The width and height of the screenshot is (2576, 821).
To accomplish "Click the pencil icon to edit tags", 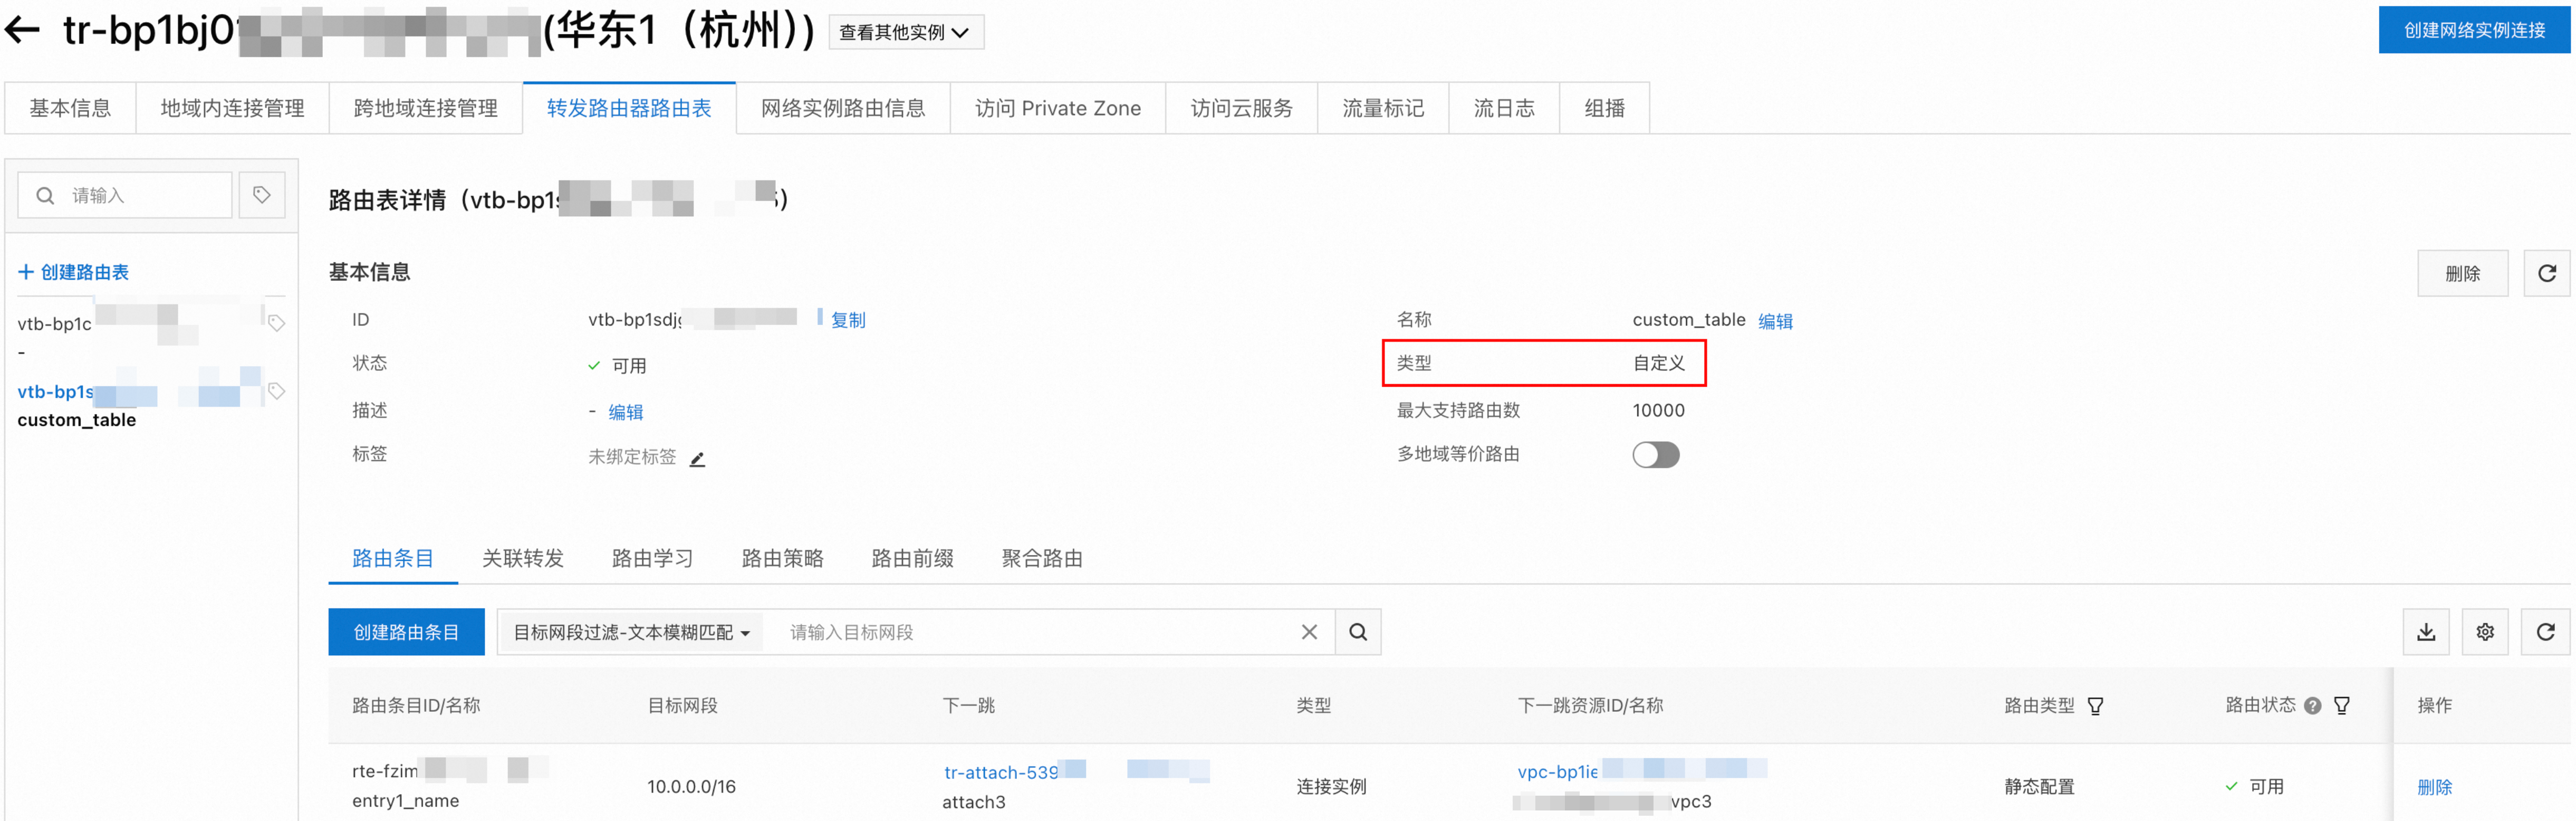I will point(698,459).
